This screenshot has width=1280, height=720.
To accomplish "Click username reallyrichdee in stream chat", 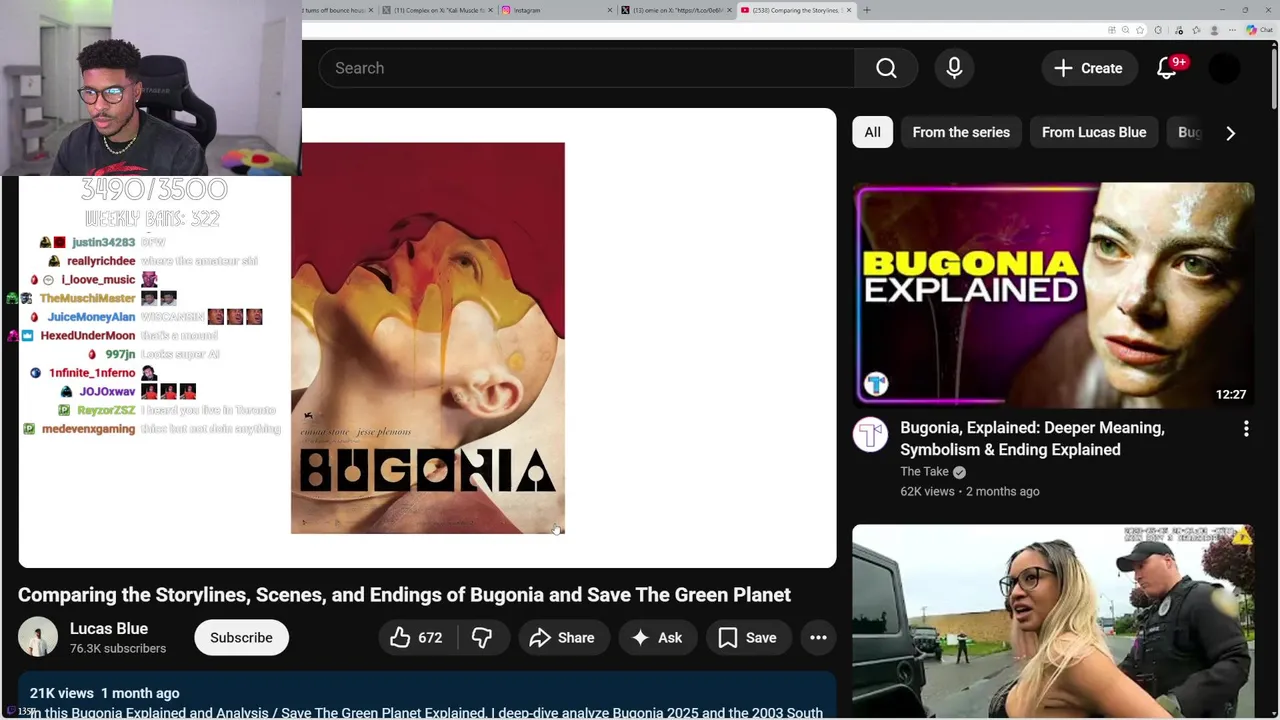I will click(101, 261).
